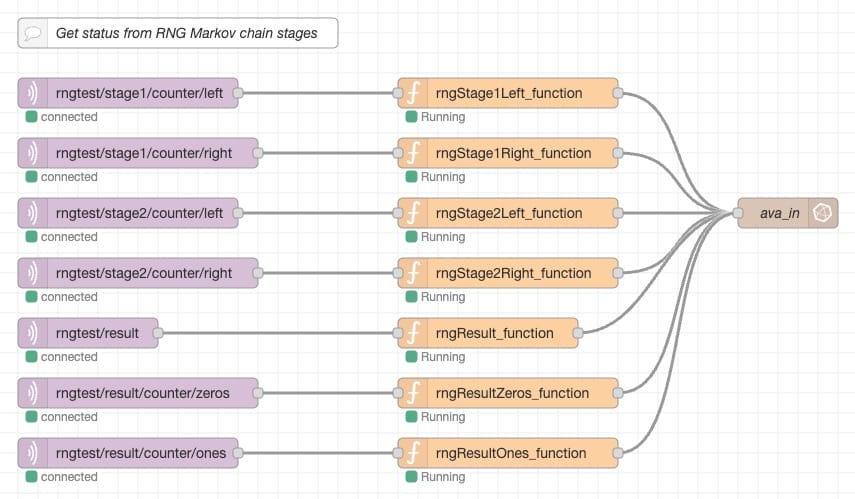Click the 'Running' status under rngStage1Left_function
Viewport: 855px width, 499px height.
point(443,117)
